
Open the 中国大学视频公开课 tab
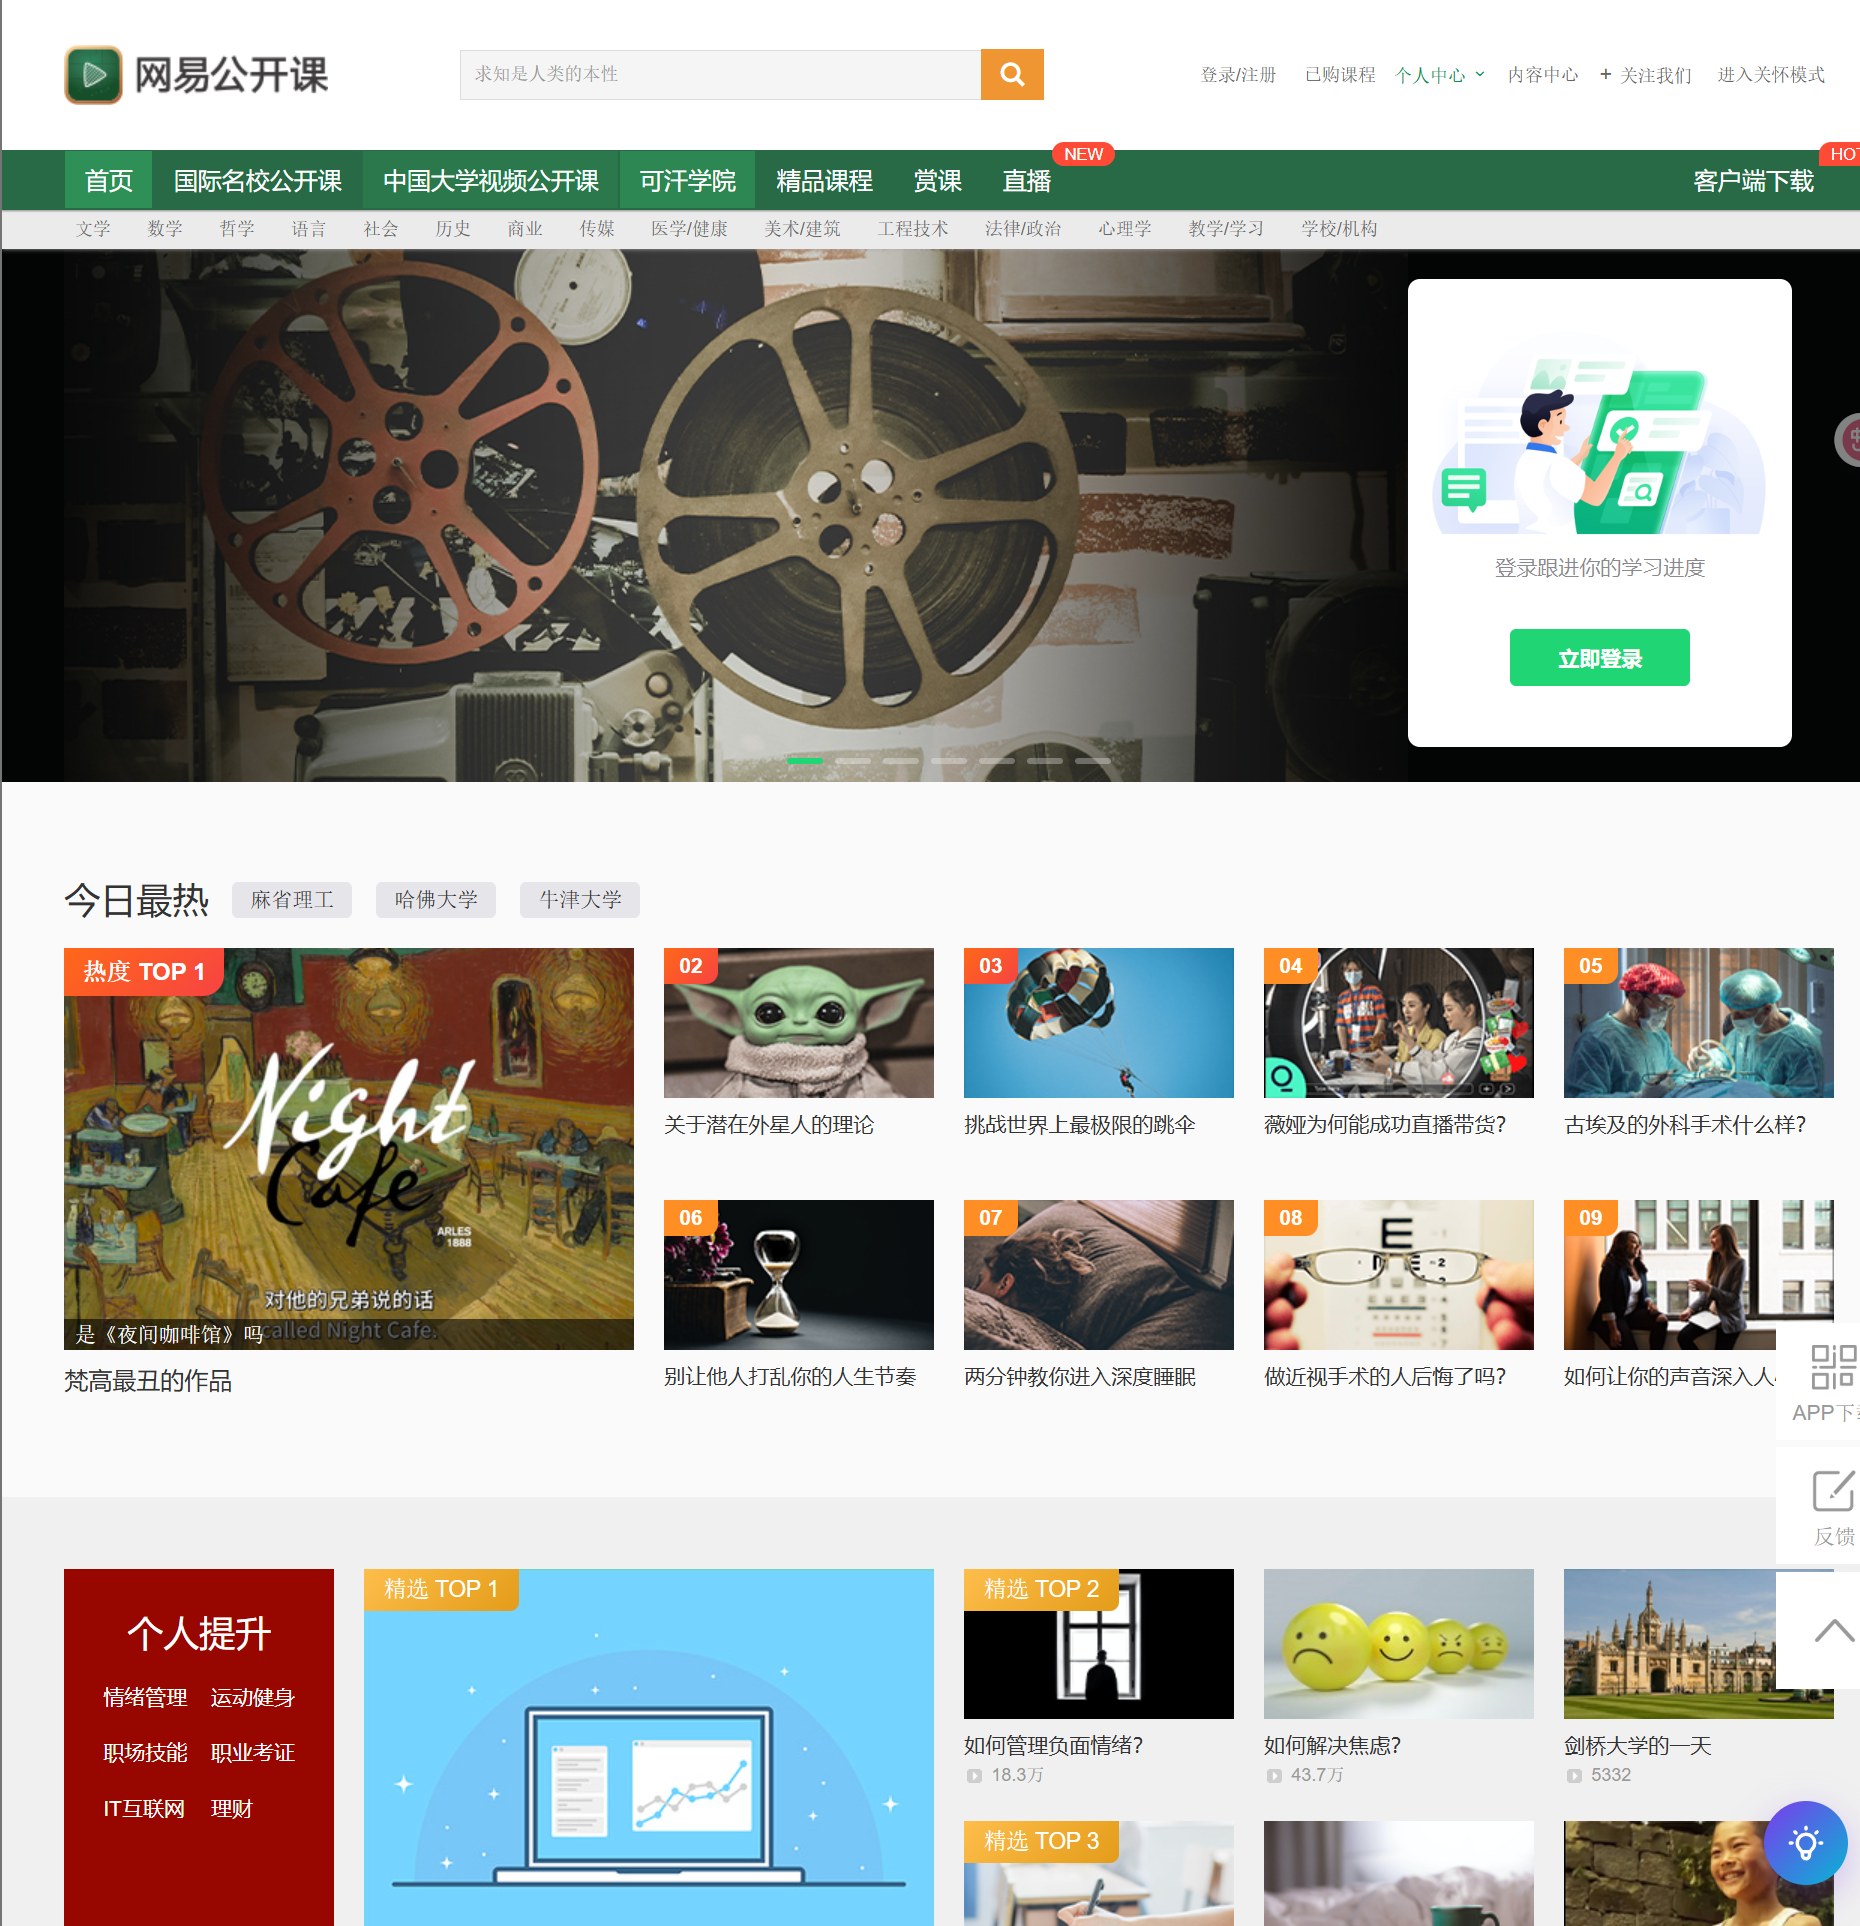(x=491, y=181)
